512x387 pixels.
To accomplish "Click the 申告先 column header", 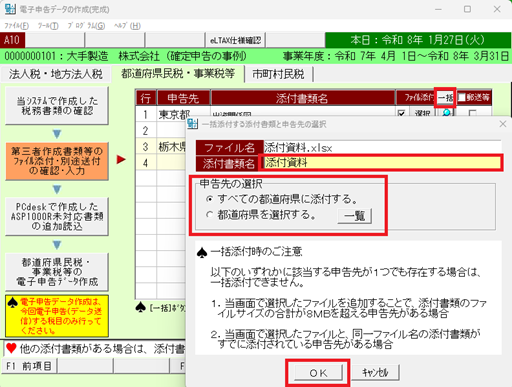I will tap(183, 98).
